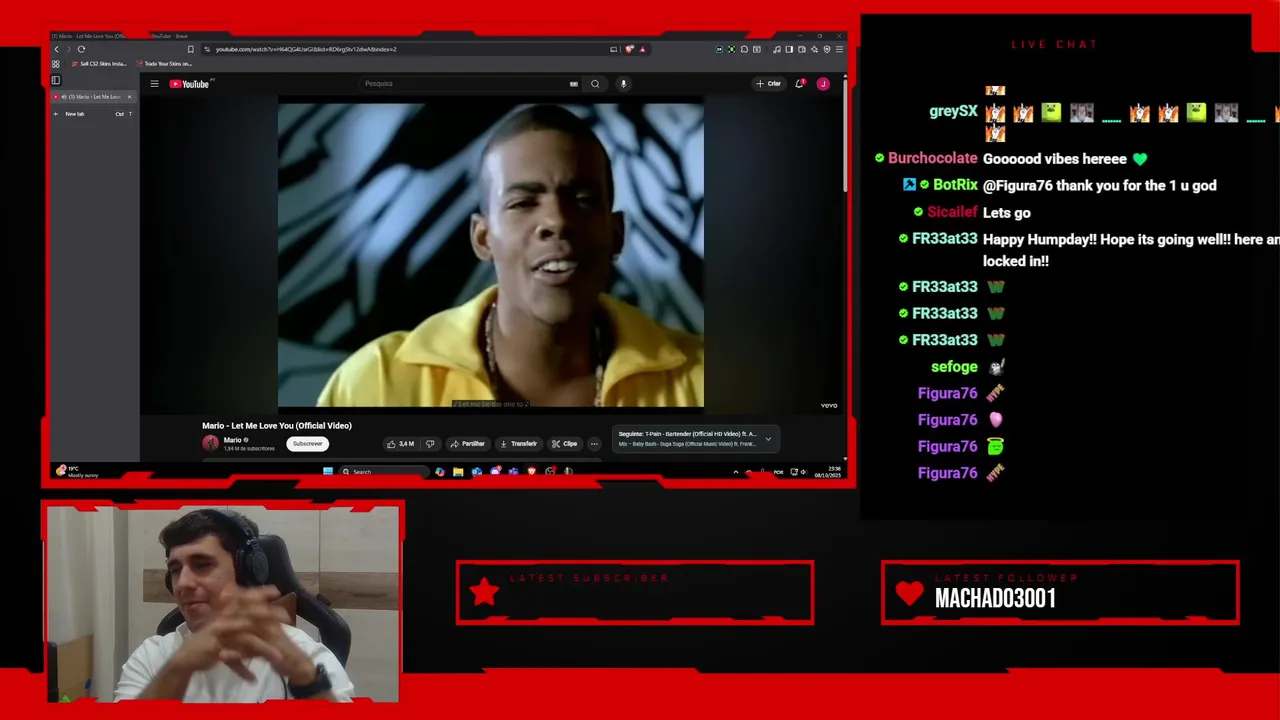1280x720 pixels.
Task: Click the video title Let Me Love You
Action: 277,426
